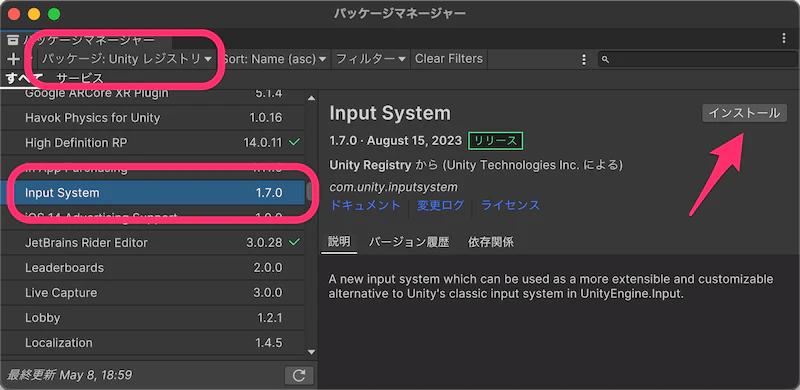Select JetBrains Rider Editor package
800x390 pixels.
(153, 242)
